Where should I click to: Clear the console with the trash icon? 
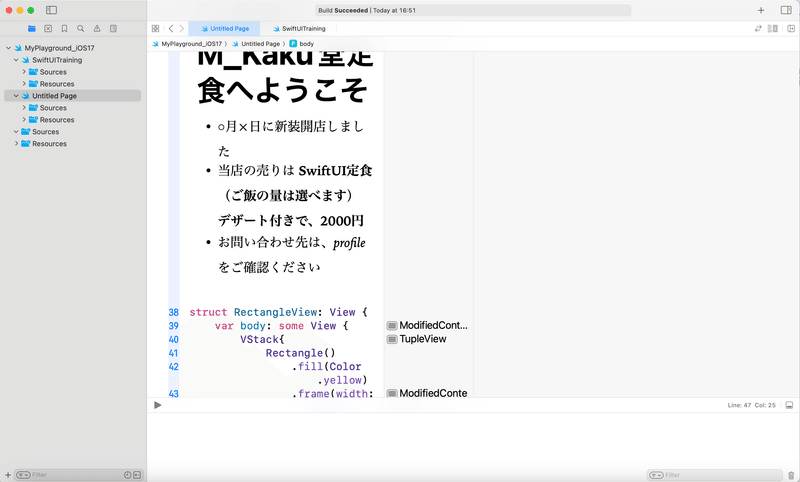click(x=791, y=475)
